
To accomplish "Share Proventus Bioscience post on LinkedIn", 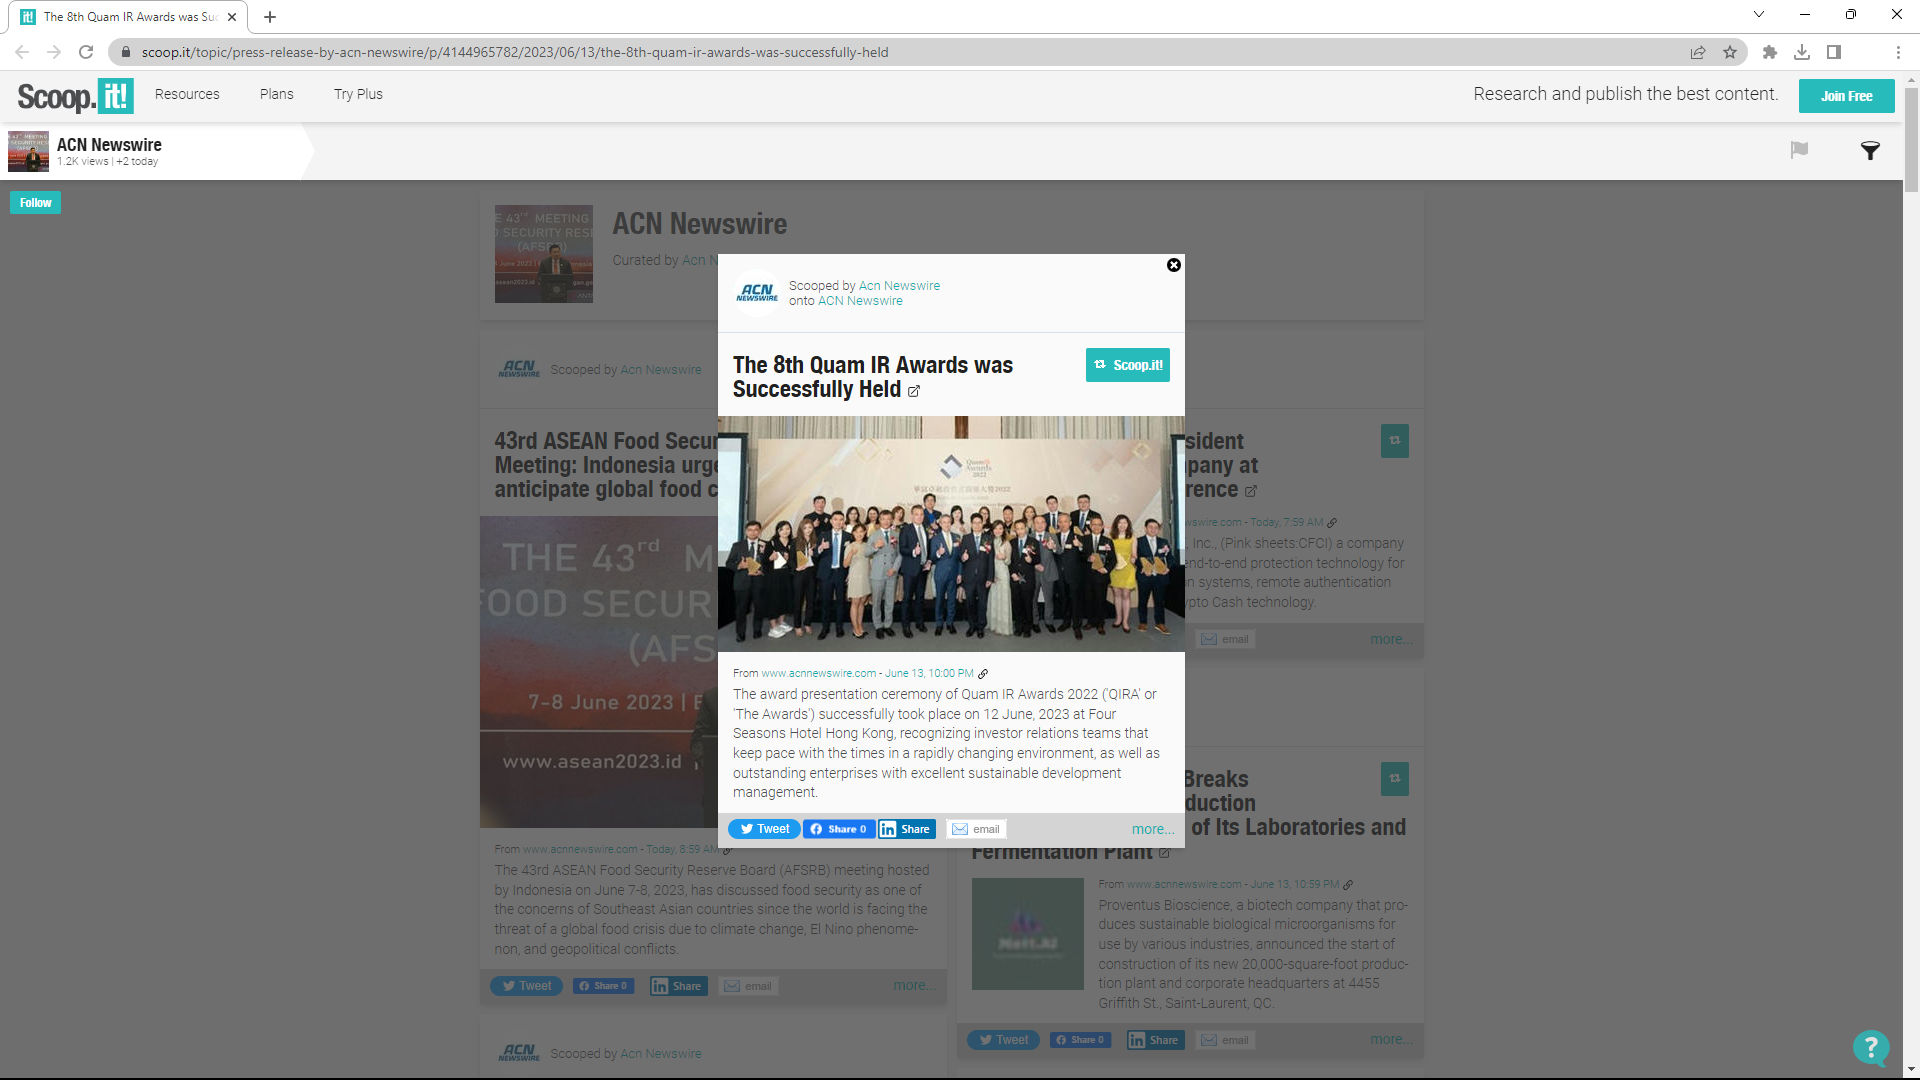I will tap(1155, 1040).
